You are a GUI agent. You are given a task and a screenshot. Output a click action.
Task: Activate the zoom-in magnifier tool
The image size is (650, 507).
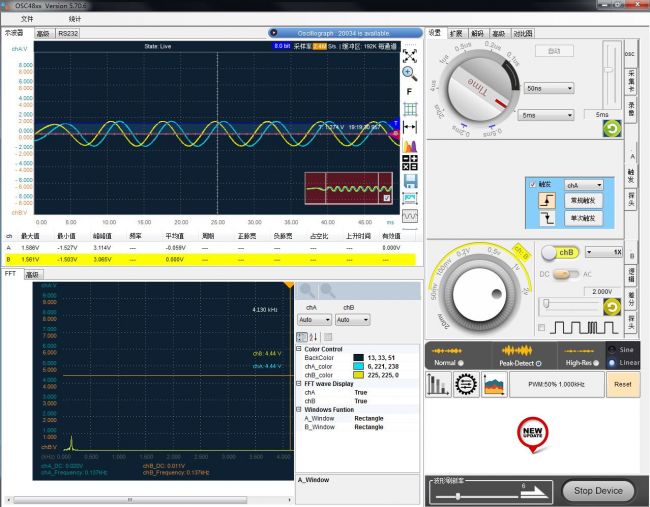(410, 73)
